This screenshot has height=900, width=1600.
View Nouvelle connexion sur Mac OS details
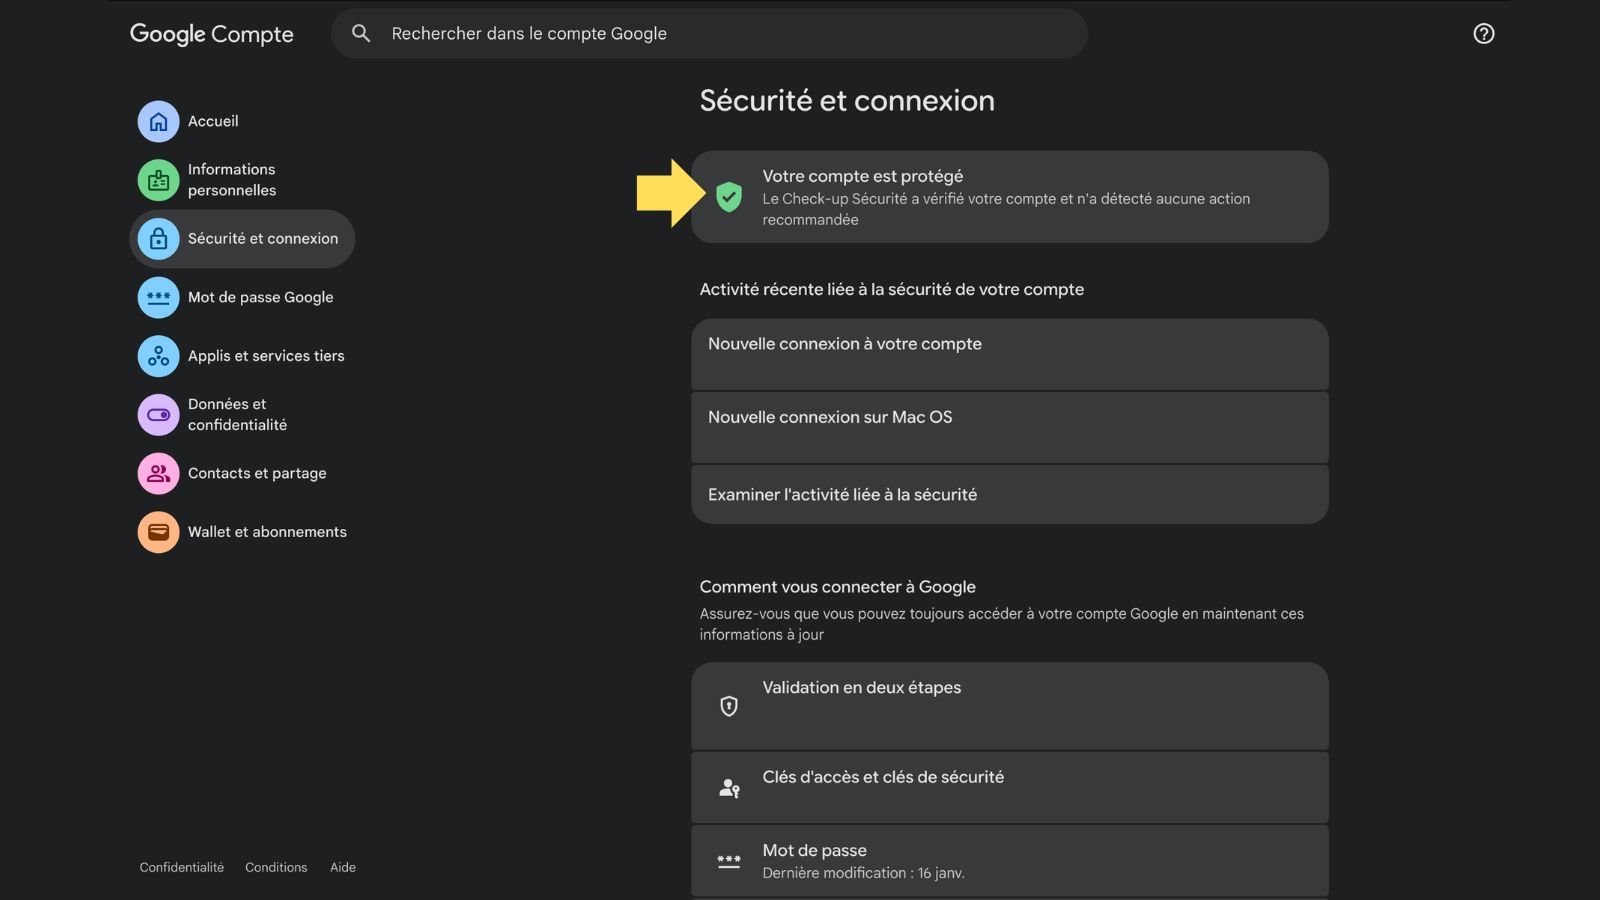point(1008,427)
